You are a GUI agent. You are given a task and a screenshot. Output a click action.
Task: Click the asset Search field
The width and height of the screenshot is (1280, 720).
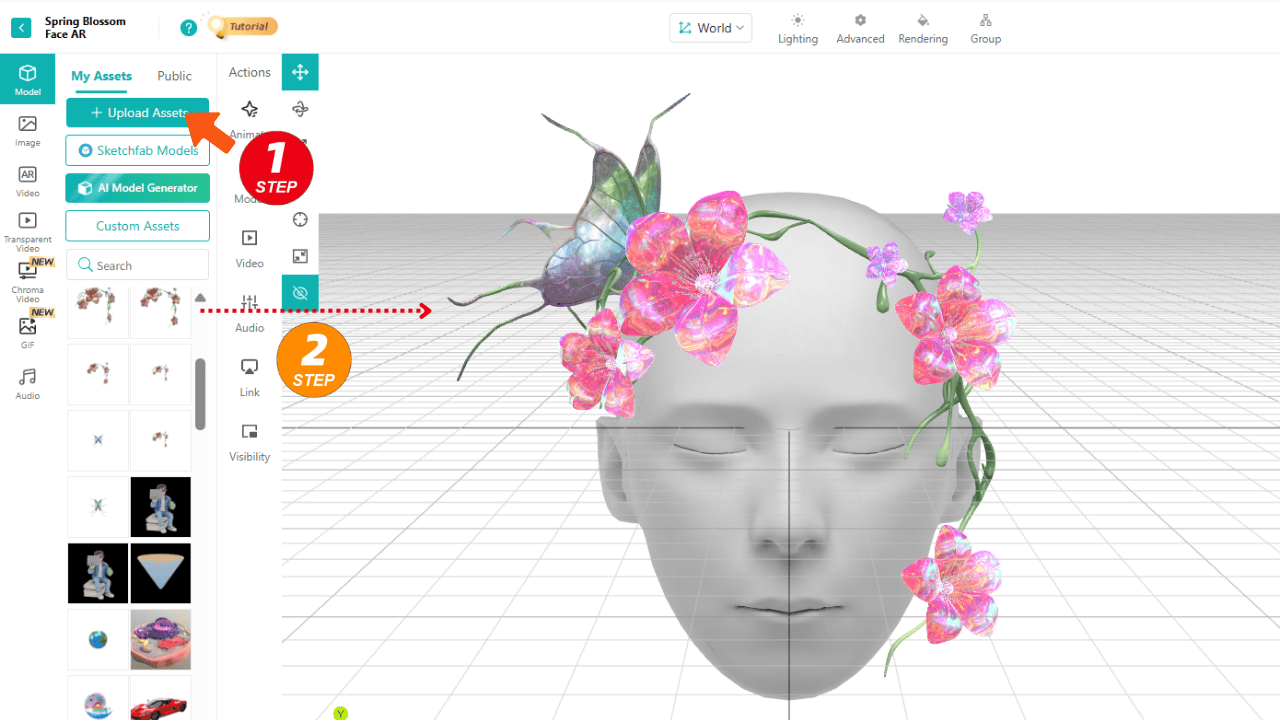pos(138,265)
